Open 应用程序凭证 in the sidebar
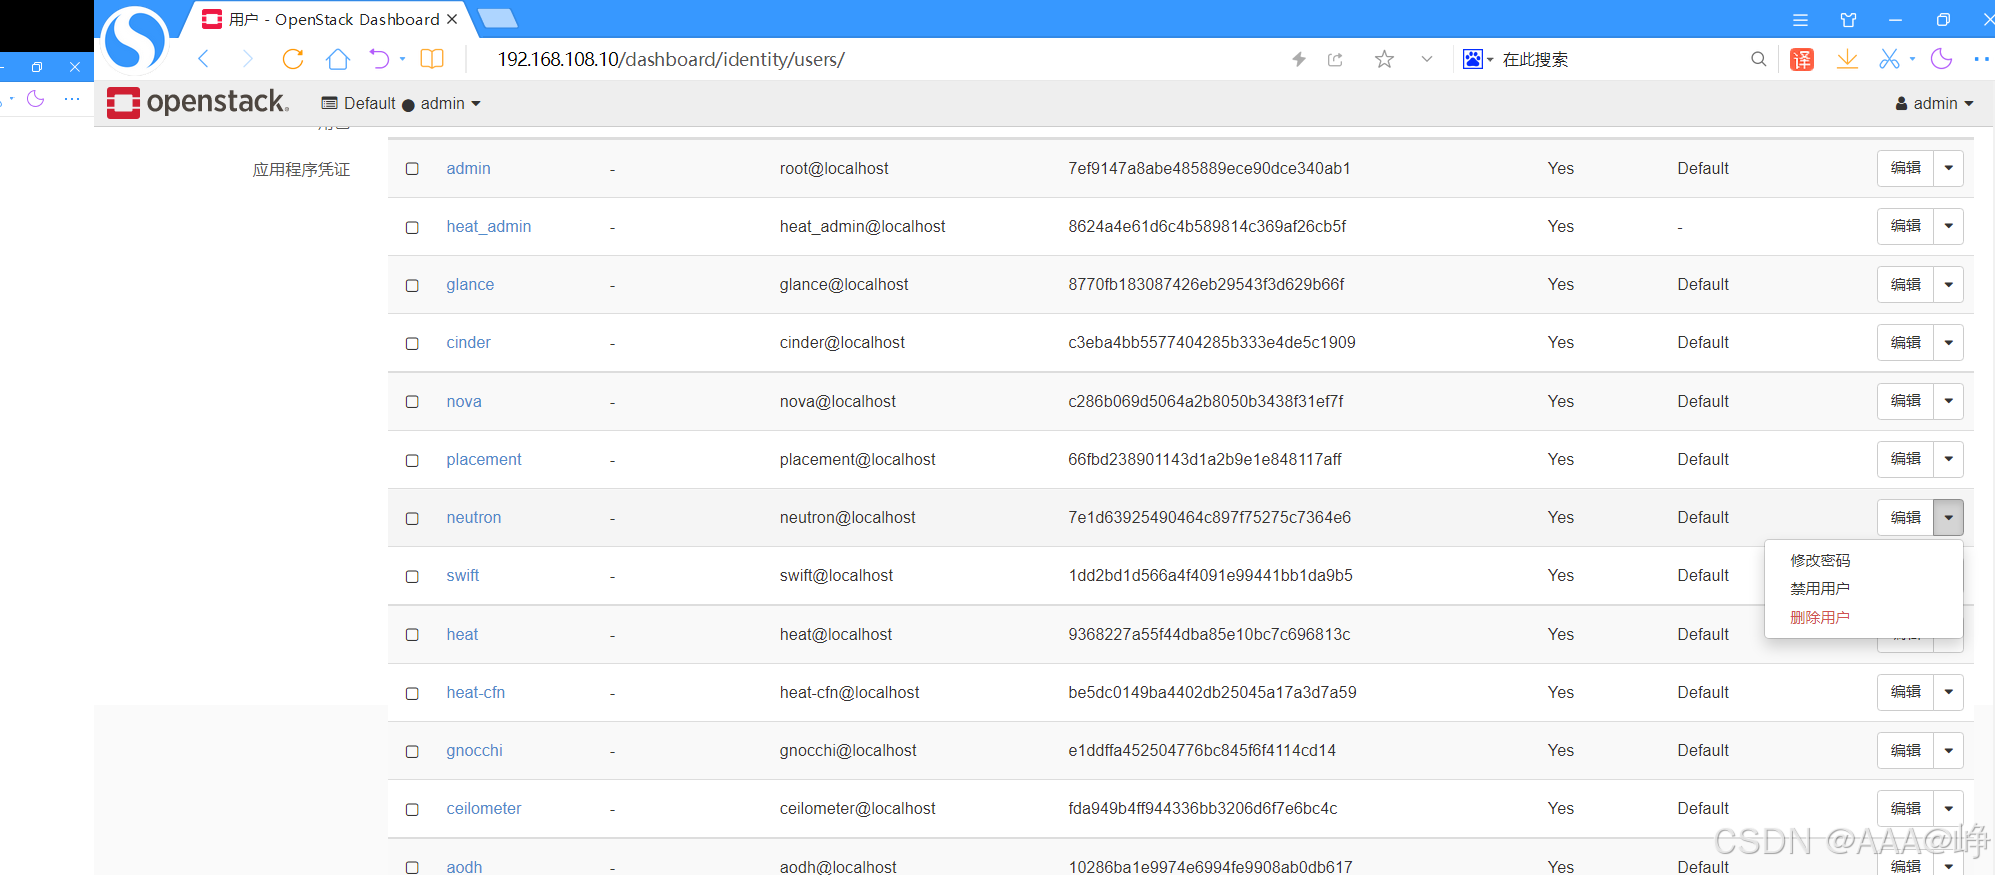The image size is (1995, 875). pos(301,169)
